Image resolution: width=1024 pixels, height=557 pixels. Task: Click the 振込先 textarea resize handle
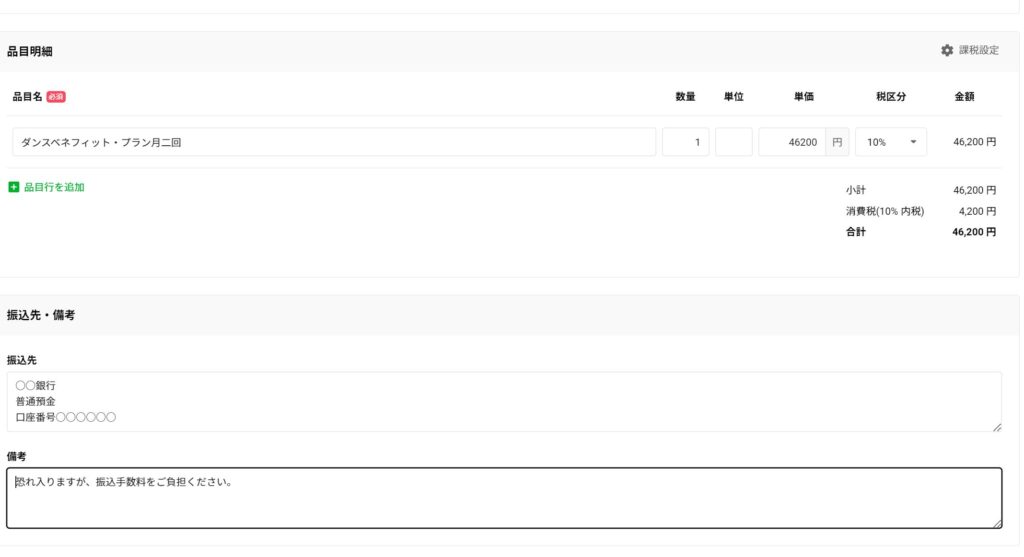pyautogui.click(x=996, y=426)
